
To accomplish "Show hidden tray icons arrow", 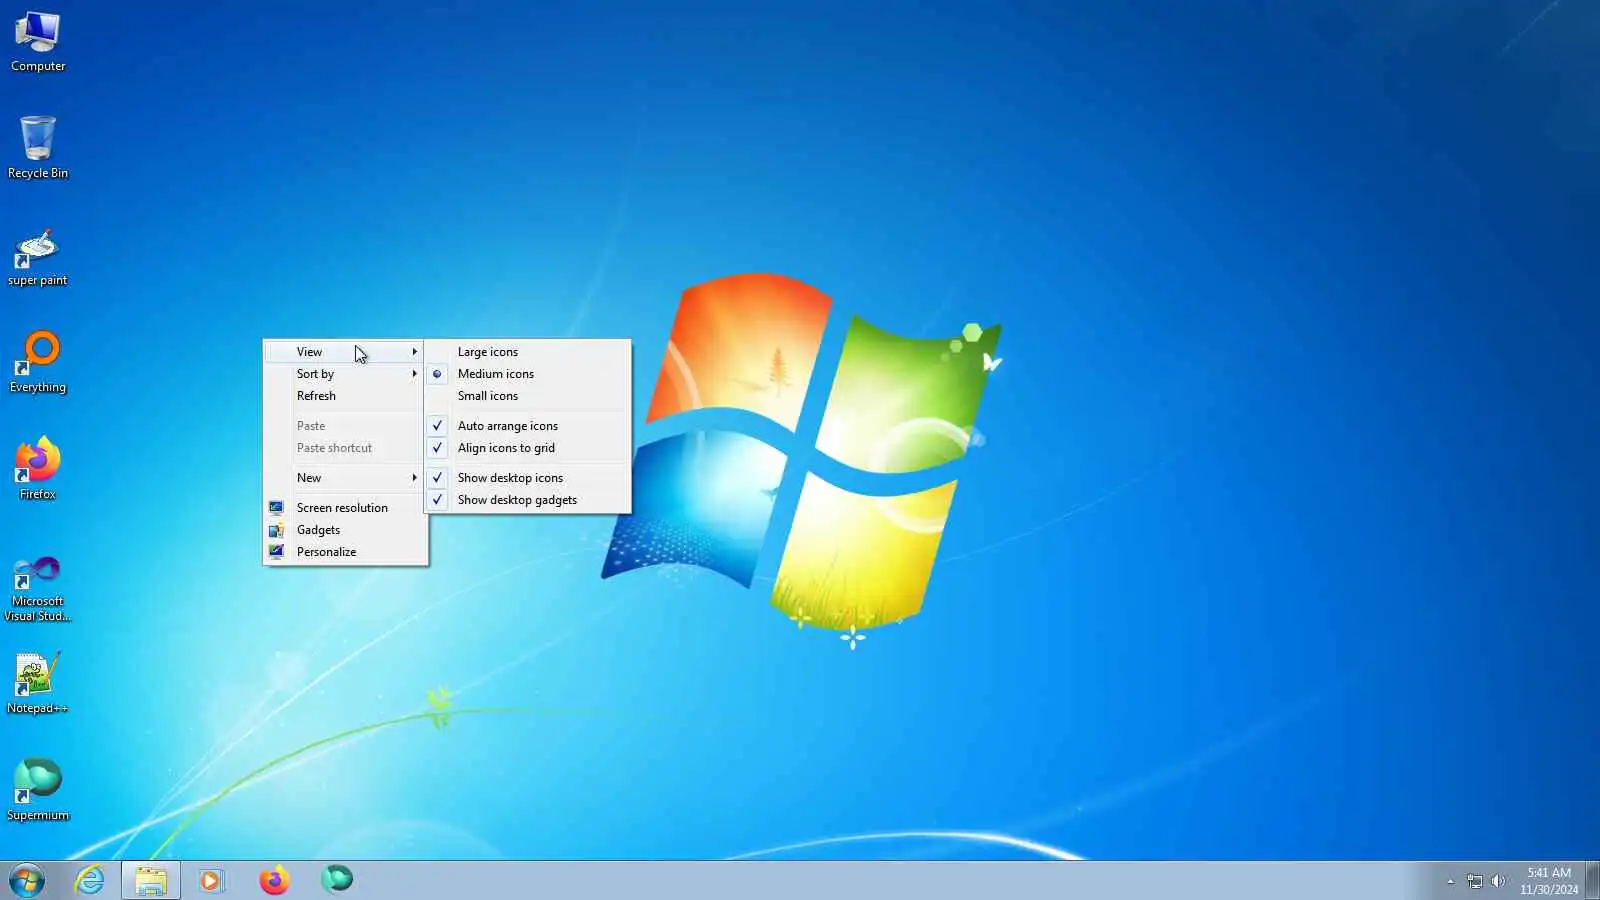I will 1450,882.
